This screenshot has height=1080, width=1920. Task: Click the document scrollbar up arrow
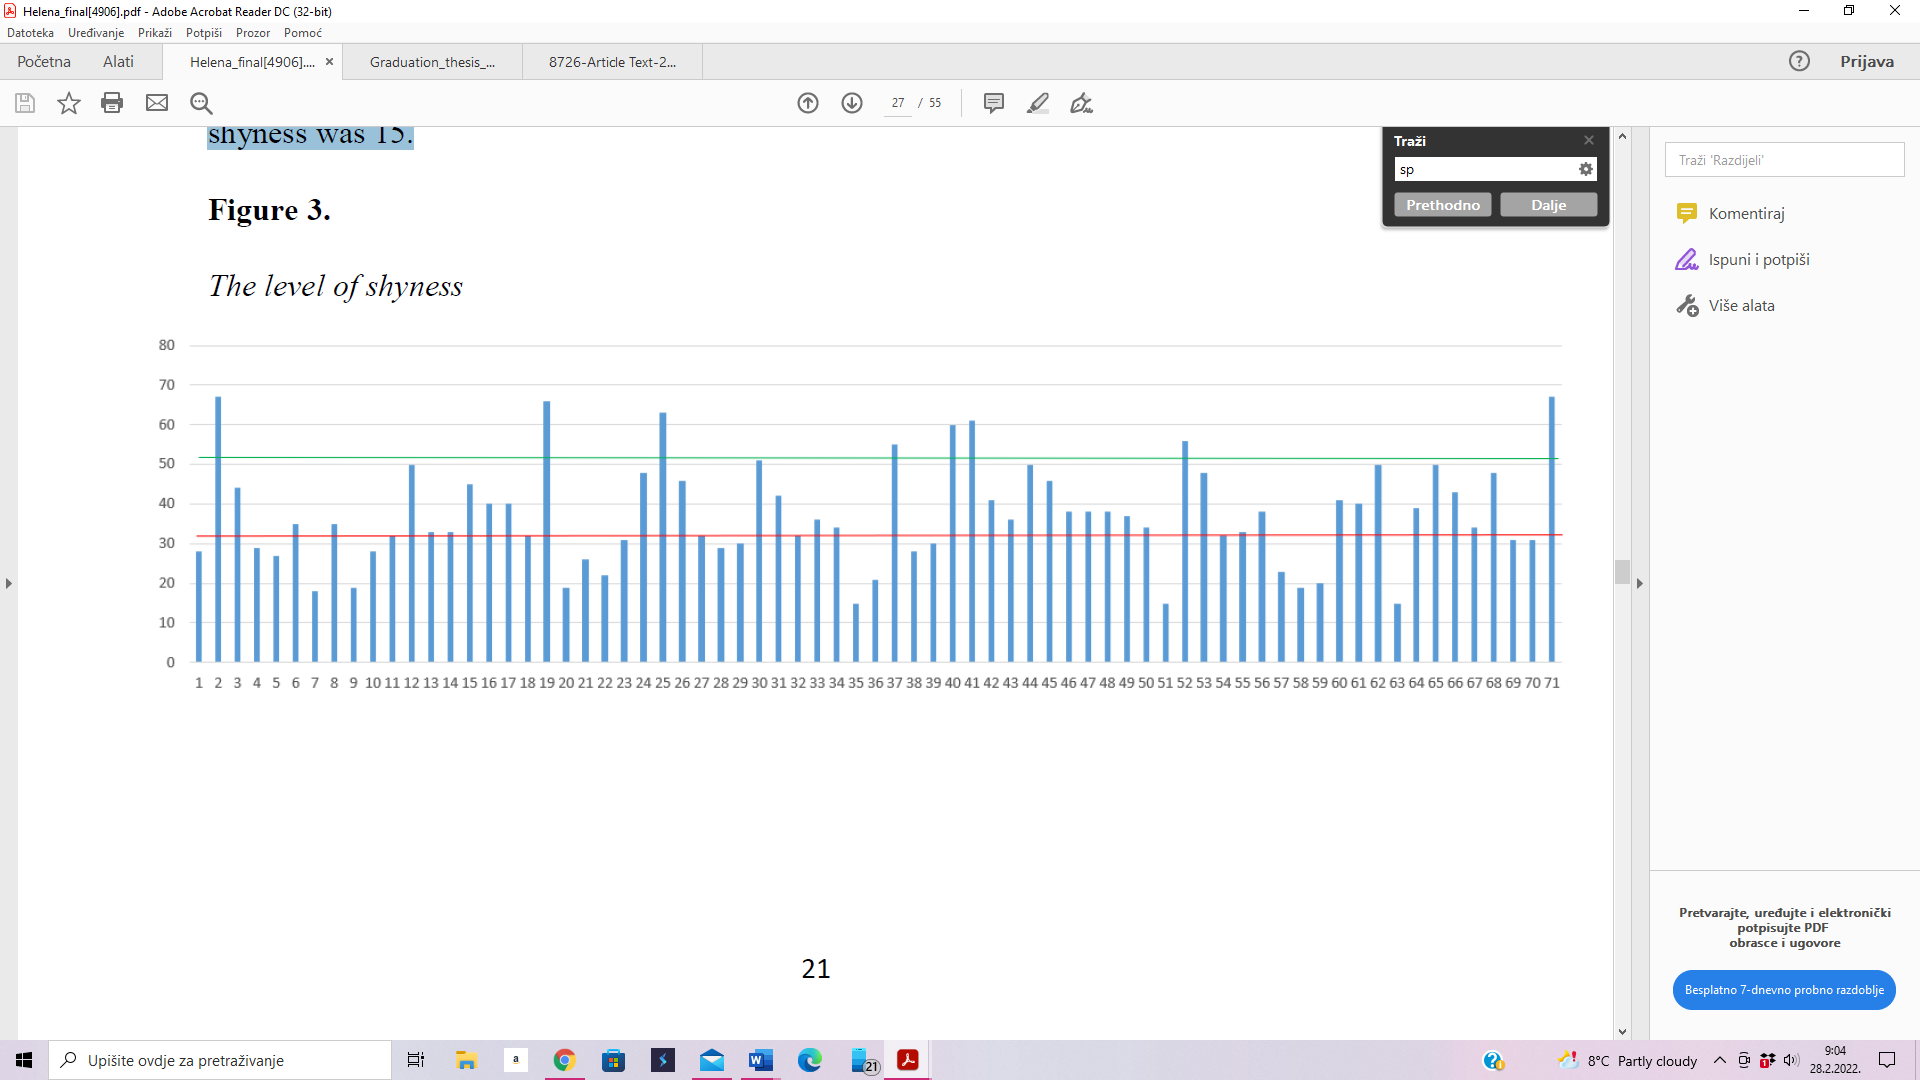pos(1622,136)
